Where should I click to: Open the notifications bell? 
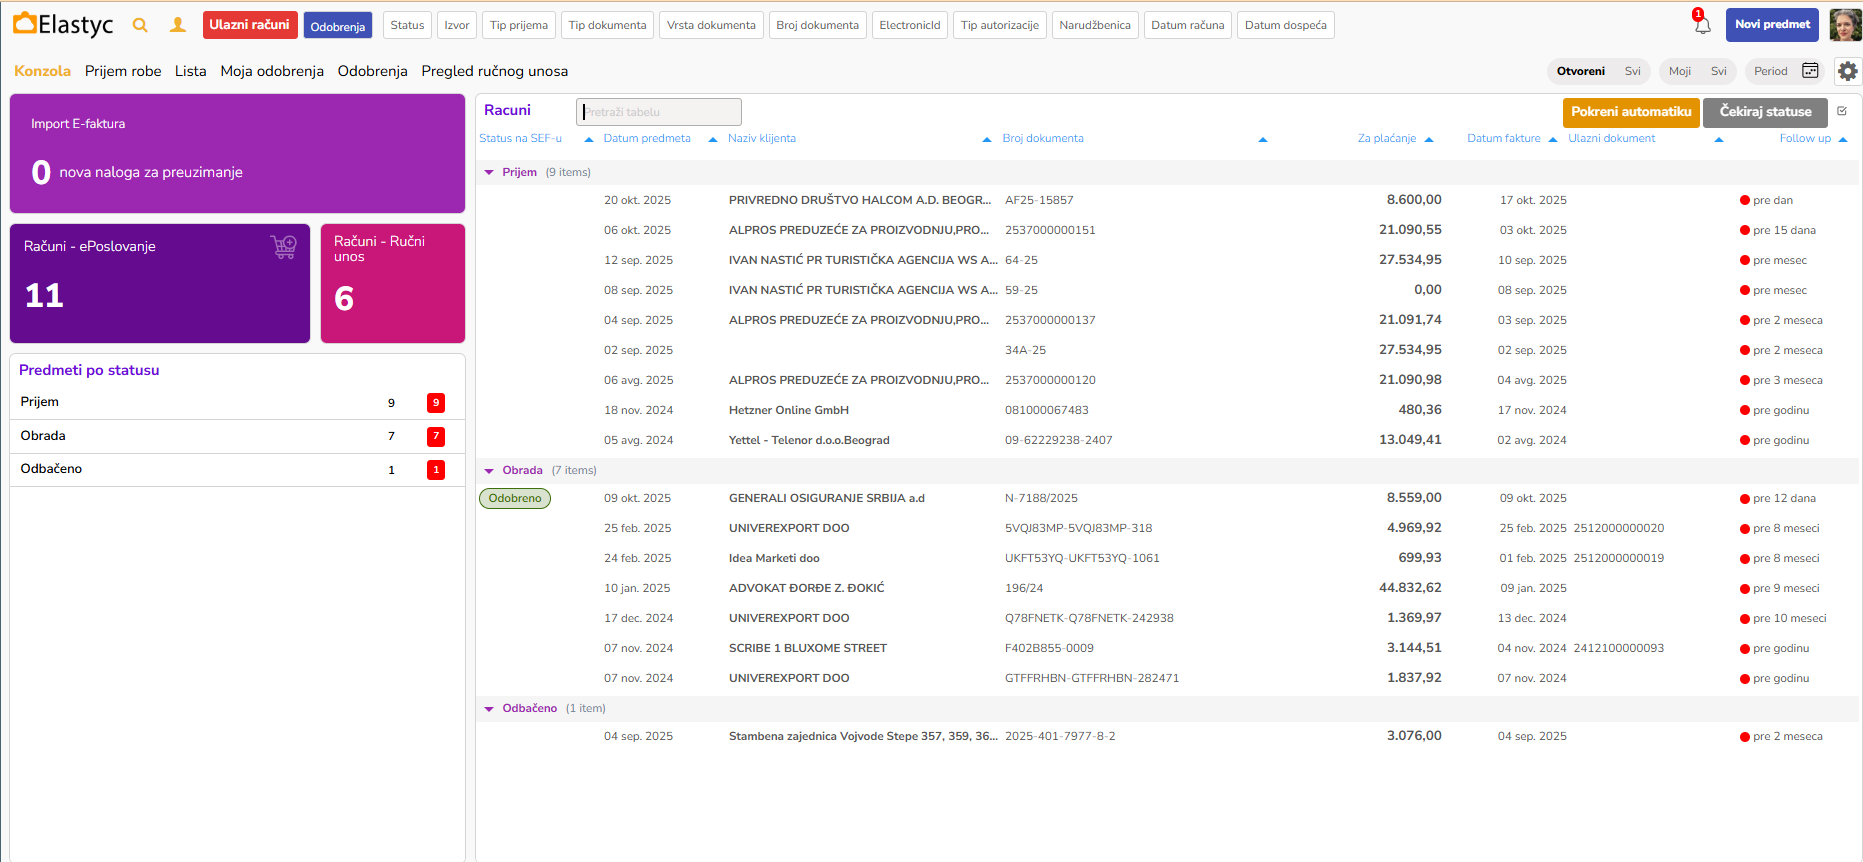click(1702, 25)
